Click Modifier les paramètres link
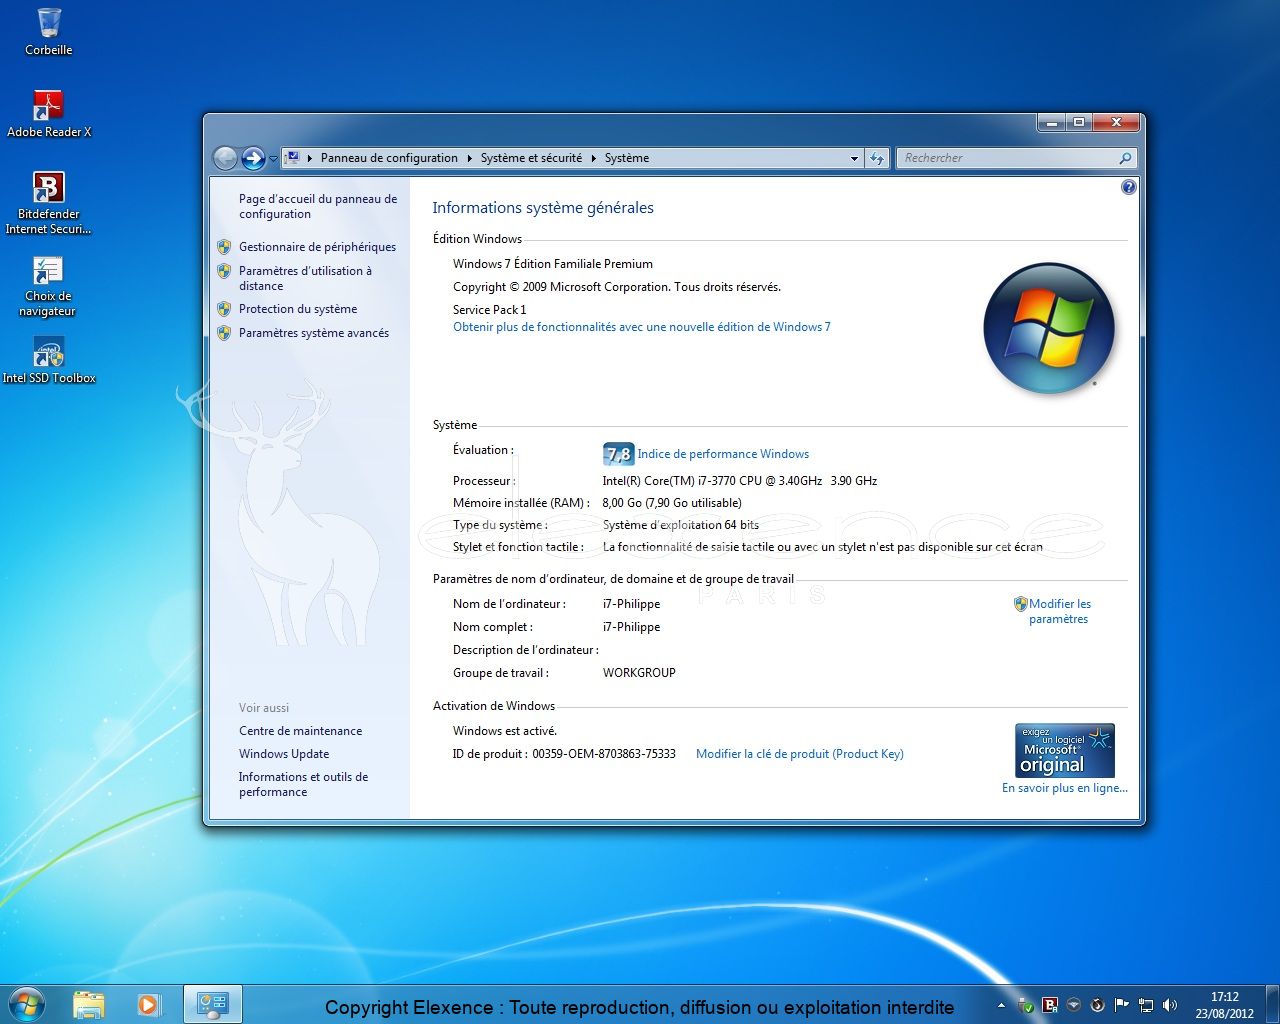 (1059, 611)
